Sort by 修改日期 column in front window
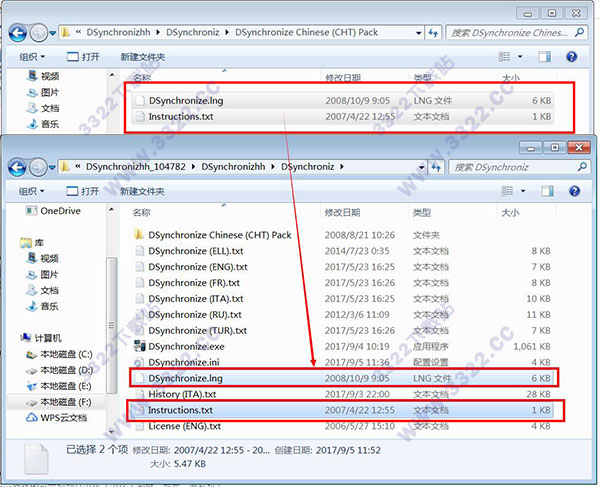The width and height of the screenshot is (600, 487). pos(342,213)
